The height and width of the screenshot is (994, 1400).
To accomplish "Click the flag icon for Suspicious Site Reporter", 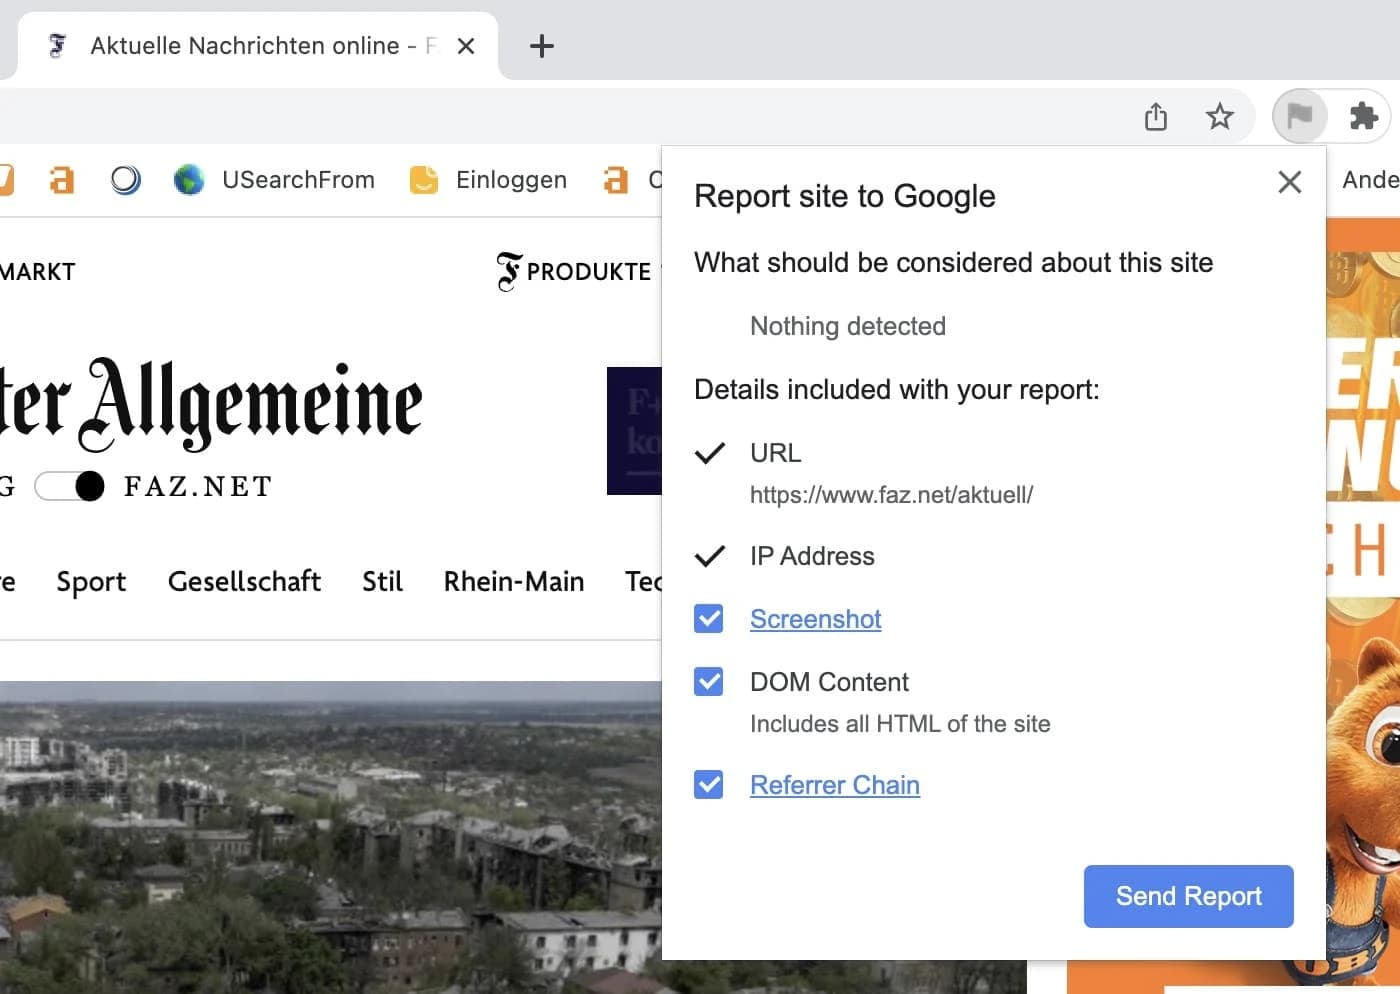I will click(1299, 116).
